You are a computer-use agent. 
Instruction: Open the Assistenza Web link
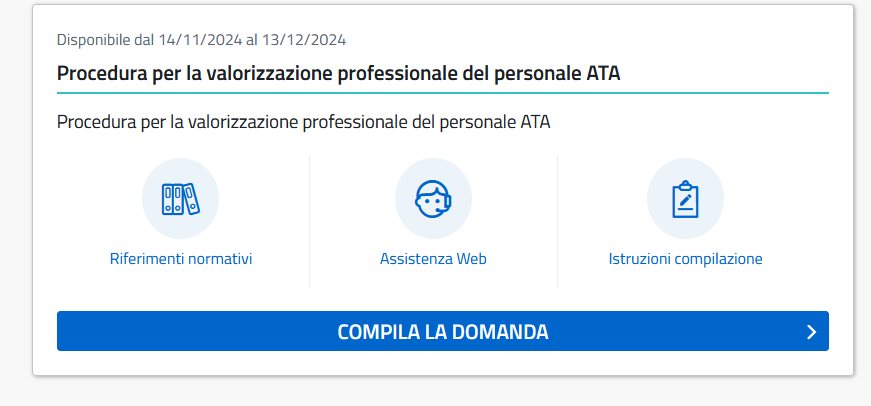(x=433, y=259)
